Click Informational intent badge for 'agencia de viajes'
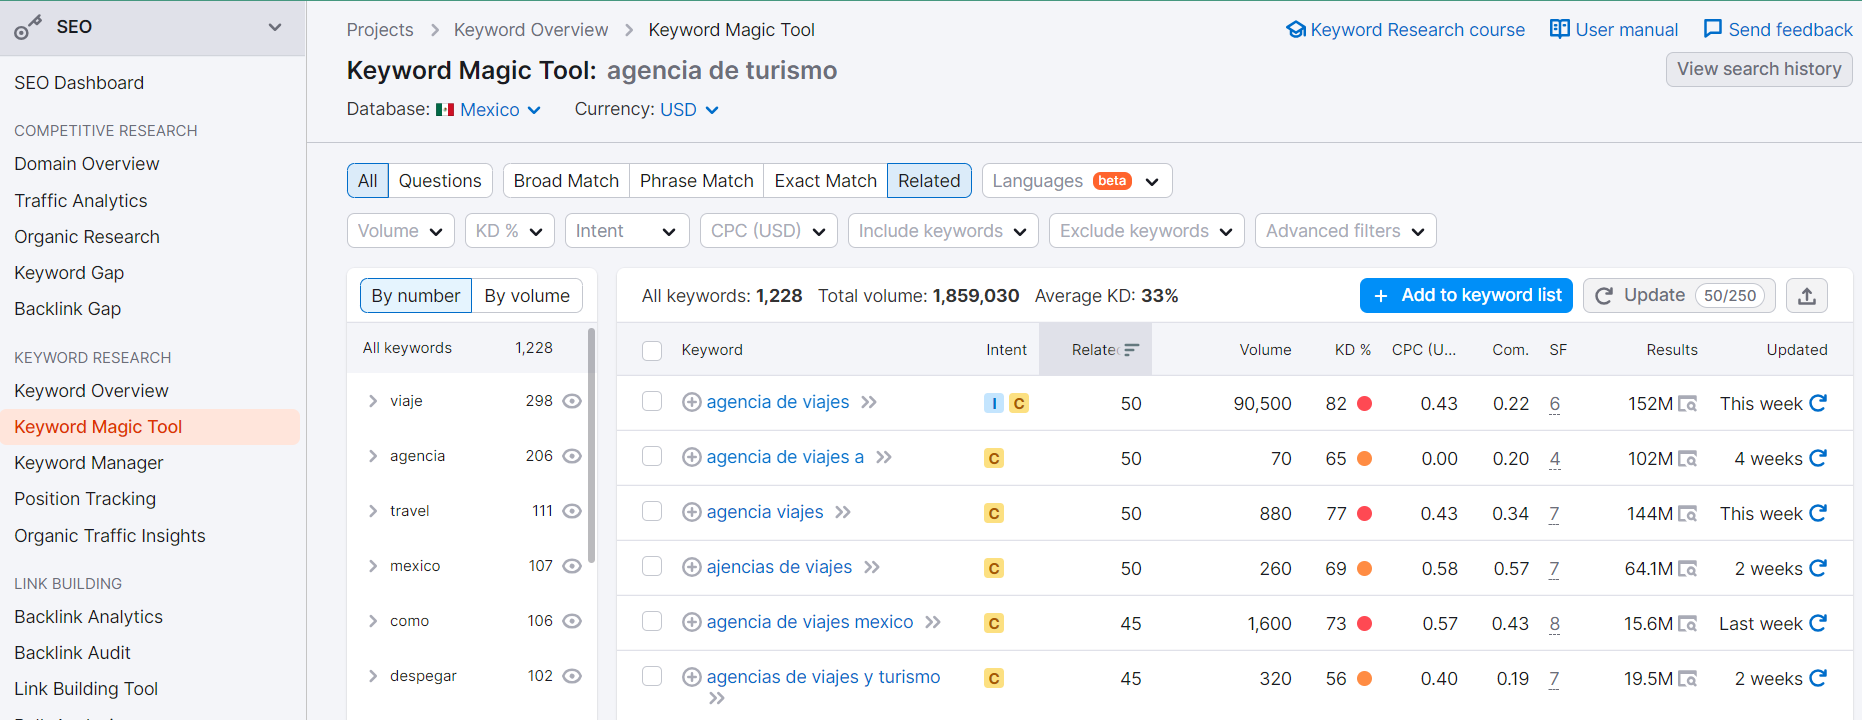Screen dimensions: 1862x720 coord(994,403)
